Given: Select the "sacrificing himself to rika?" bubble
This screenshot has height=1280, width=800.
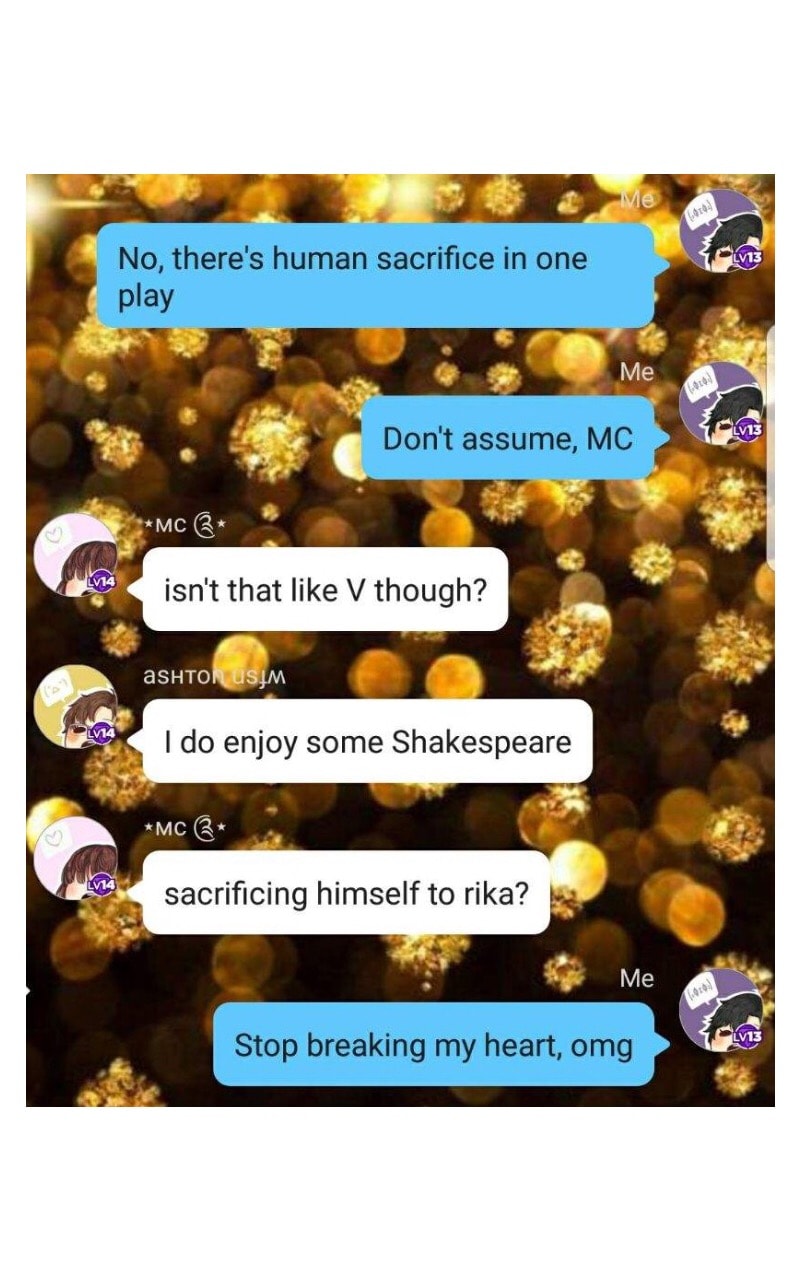Looking at the screenshot, I should (x=346, y=893).
